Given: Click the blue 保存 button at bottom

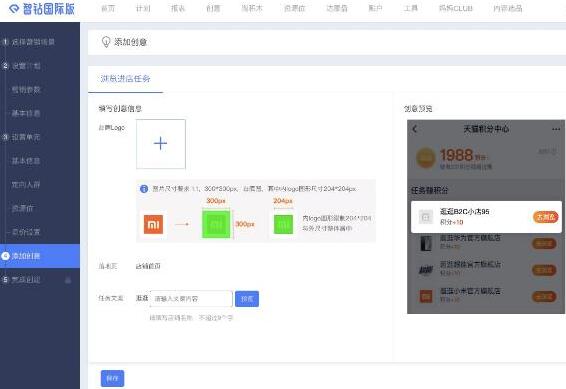Looking at the screenshot, I should (x=112, y=378).
